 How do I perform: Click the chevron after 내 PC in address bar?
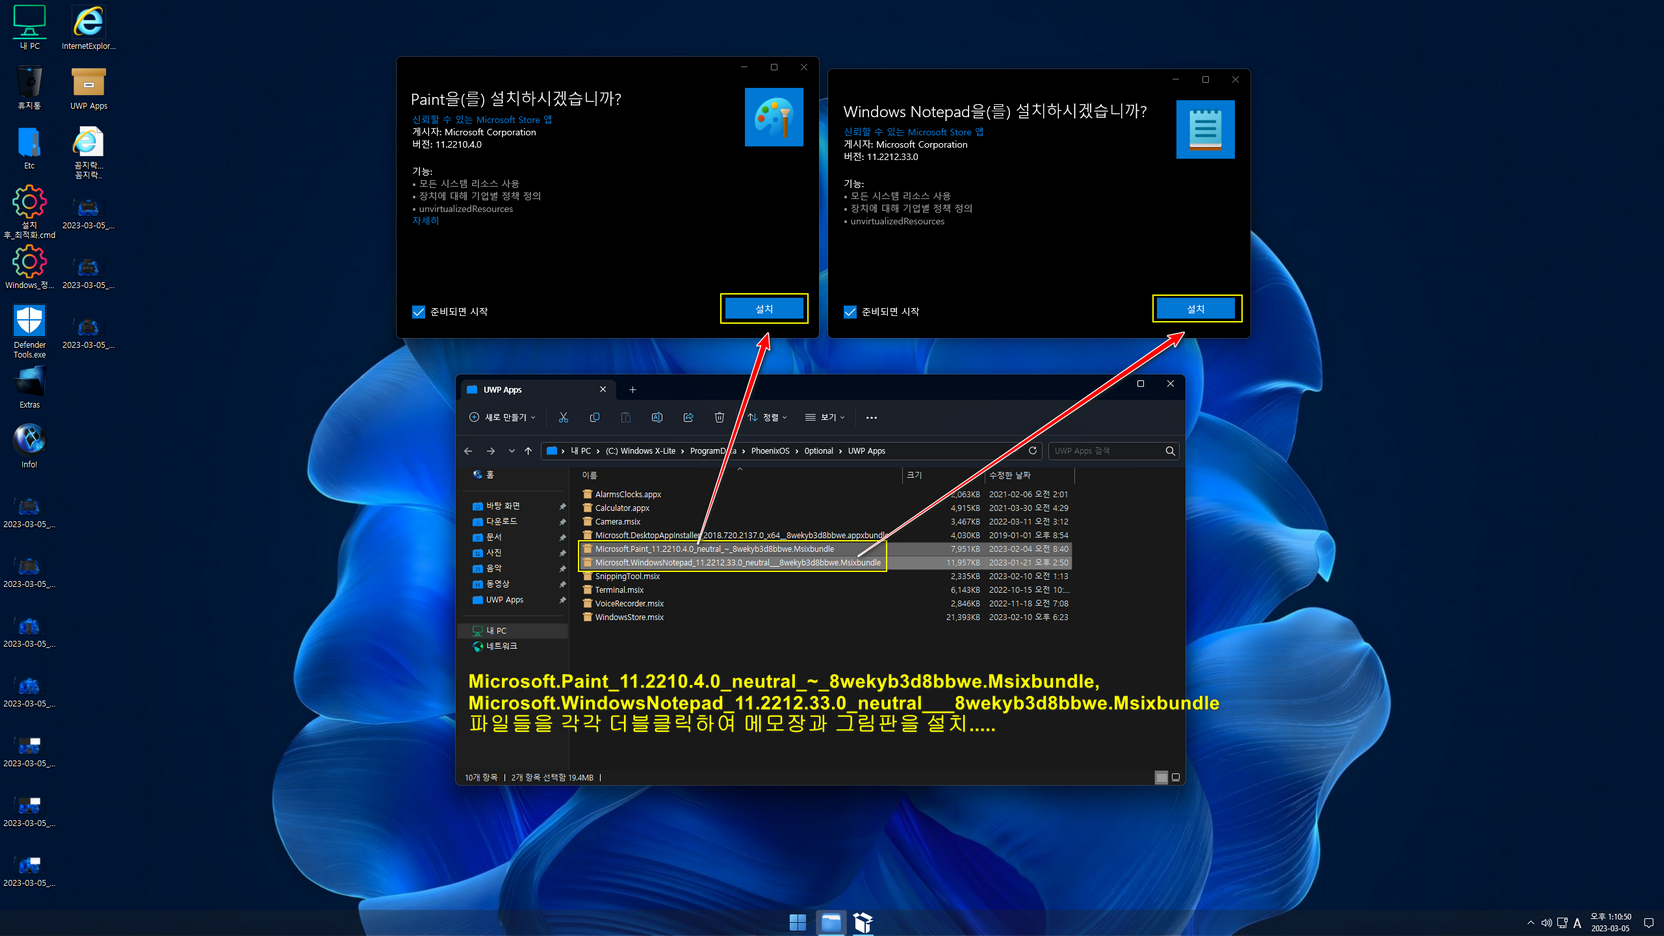(x=598, y=451)
